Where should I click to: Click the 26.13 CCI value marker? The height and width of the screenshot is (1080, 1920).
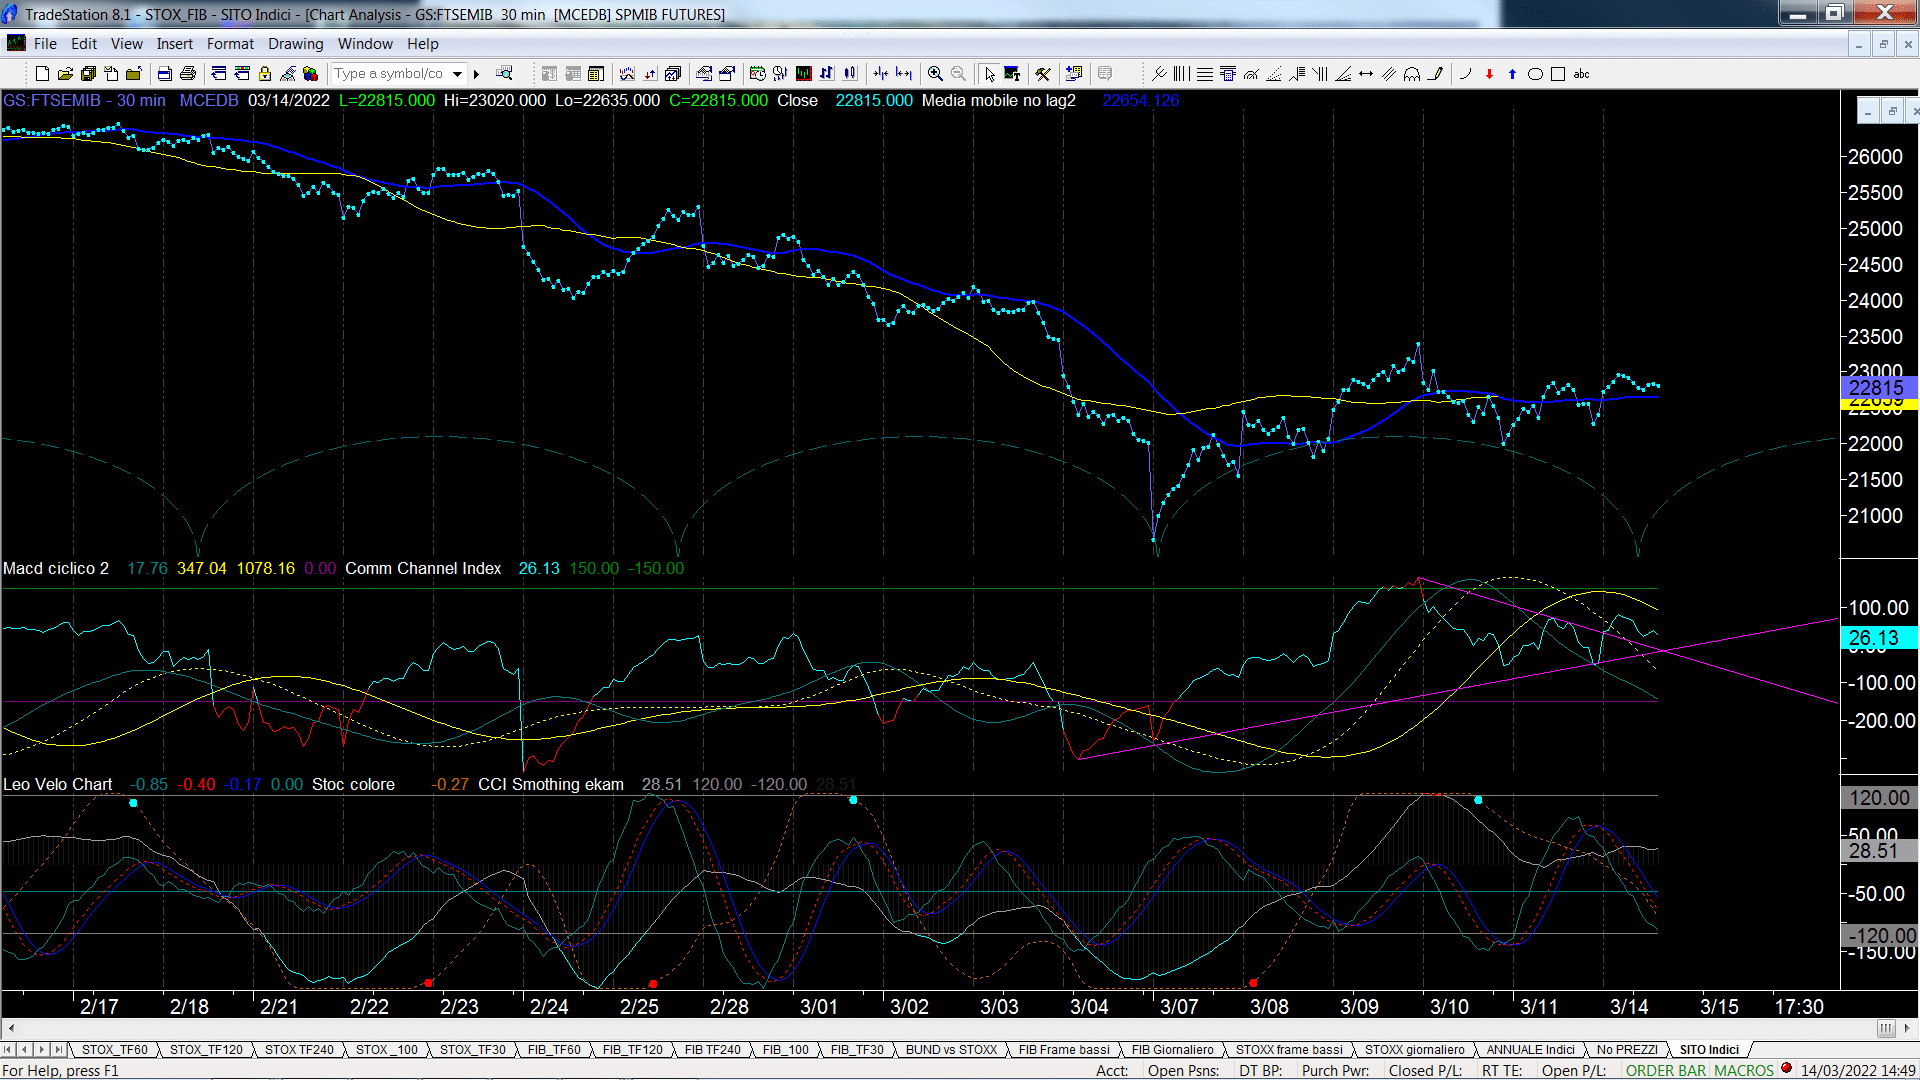click(x=1877, y=638)
